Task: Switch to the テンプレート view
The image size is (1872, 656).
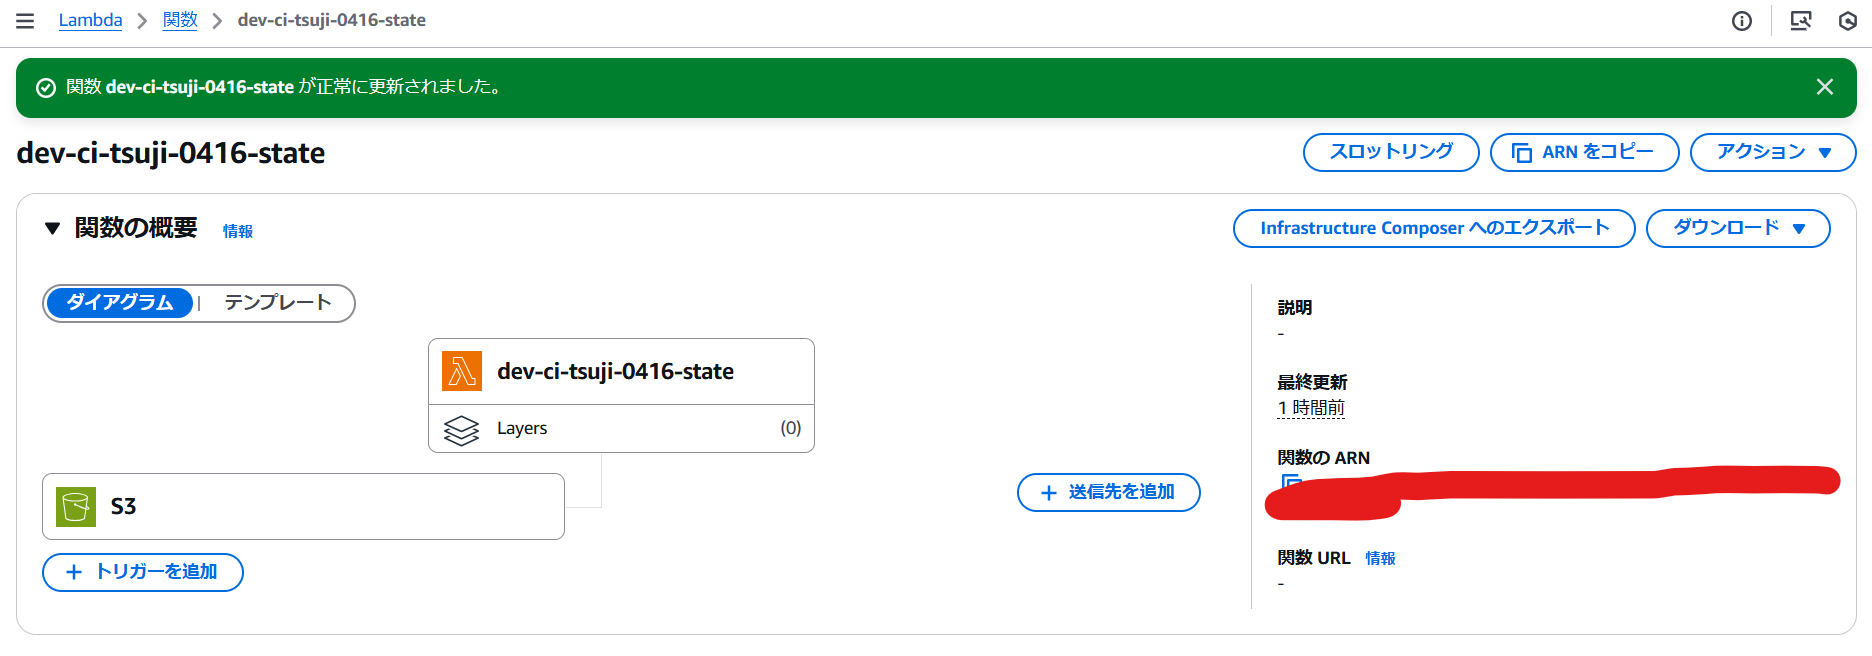Action: click(277, 303)
